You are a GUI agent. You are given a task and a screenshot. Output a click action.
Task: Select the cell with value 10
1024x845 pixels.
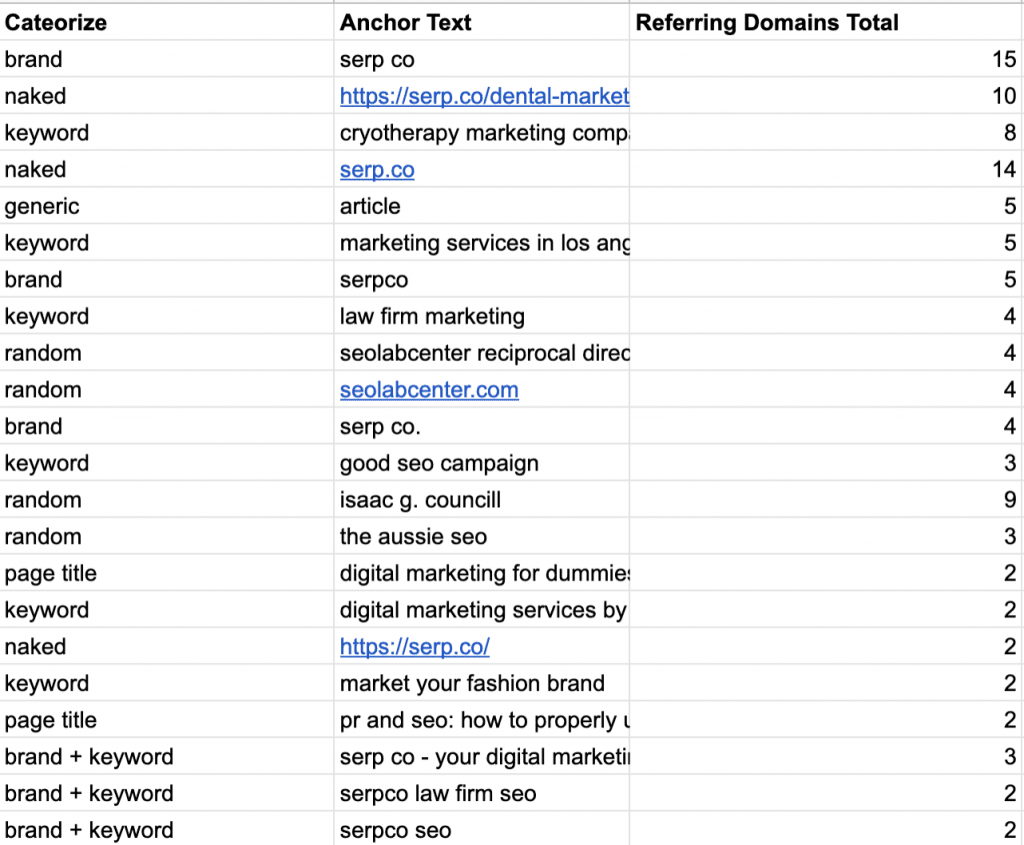[x=826, y=96]
